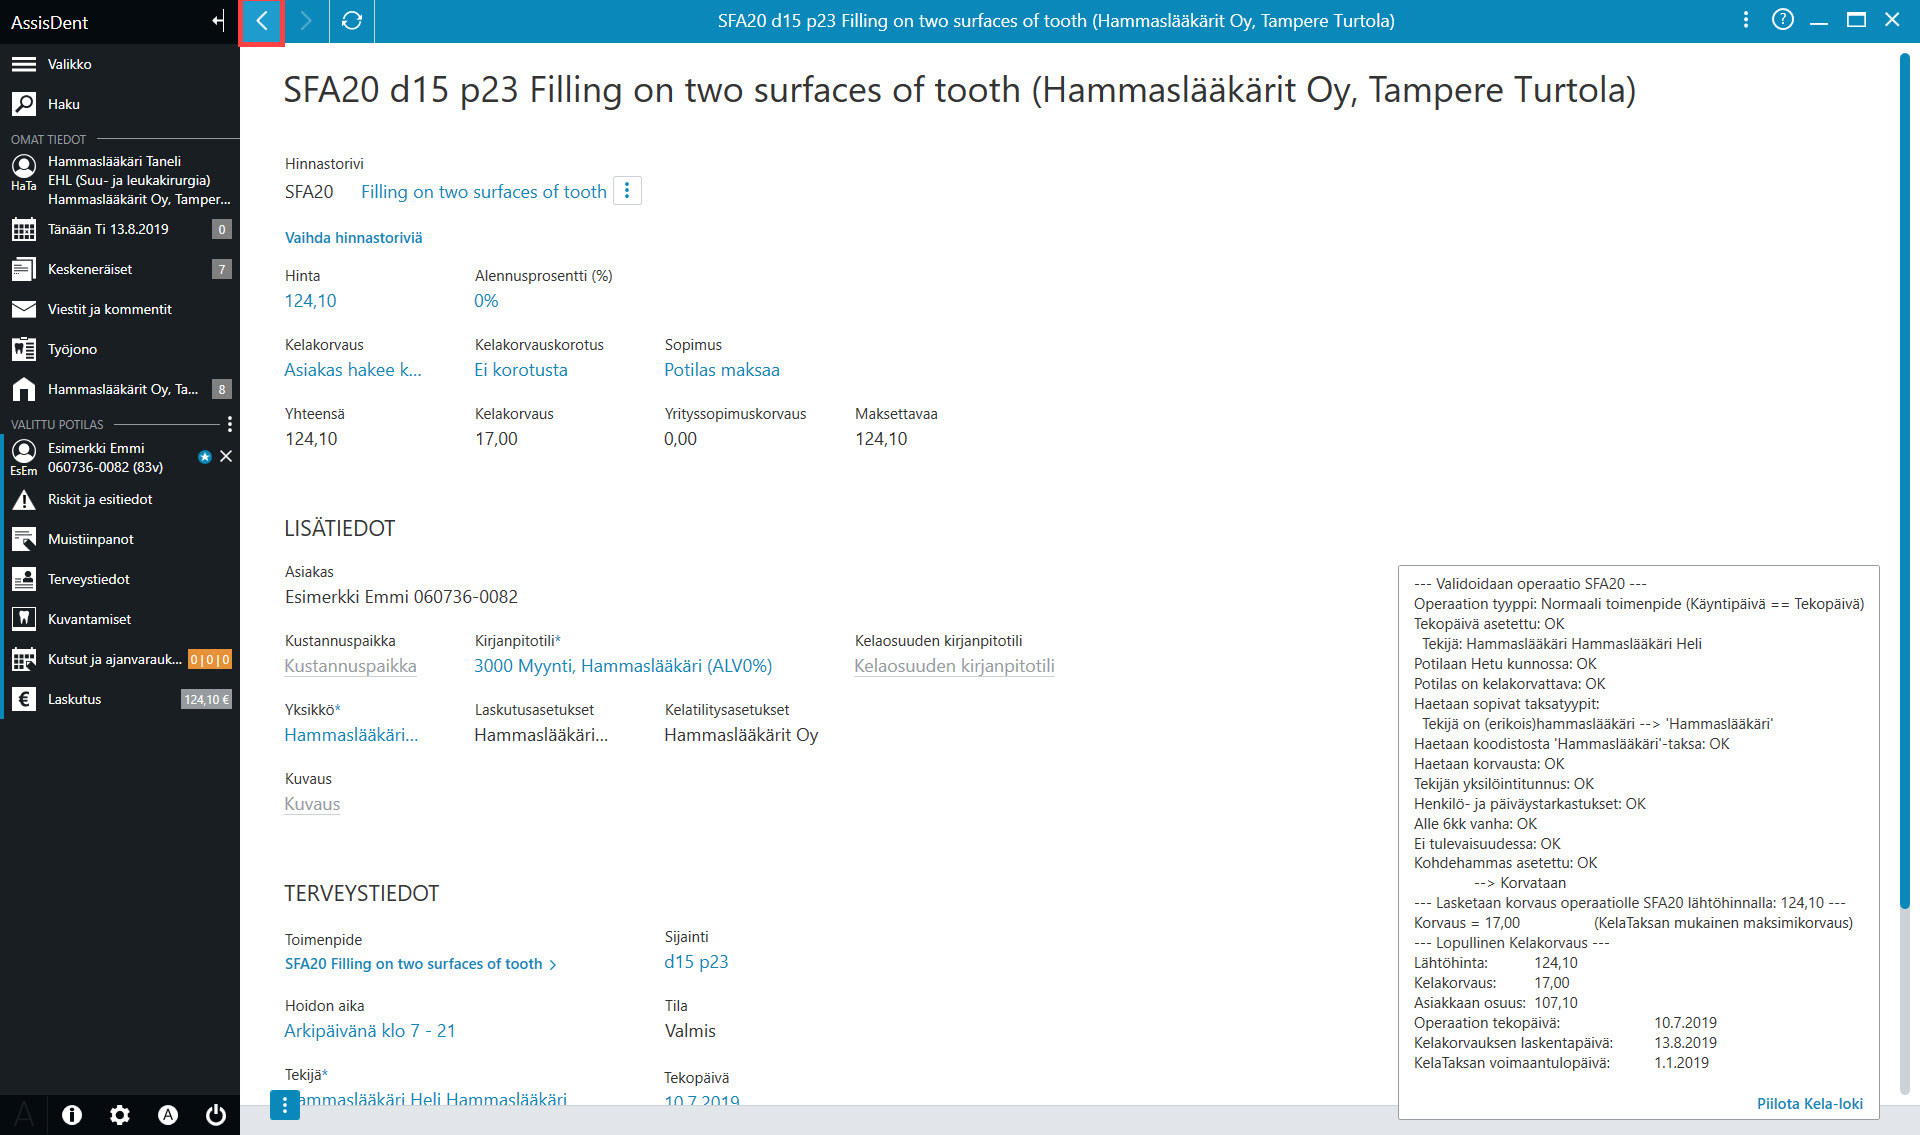Click the circled A icon in bottom bar
This screenshot has height=1135, width=1920.
pyautogui.click(x=168, y=1114)
